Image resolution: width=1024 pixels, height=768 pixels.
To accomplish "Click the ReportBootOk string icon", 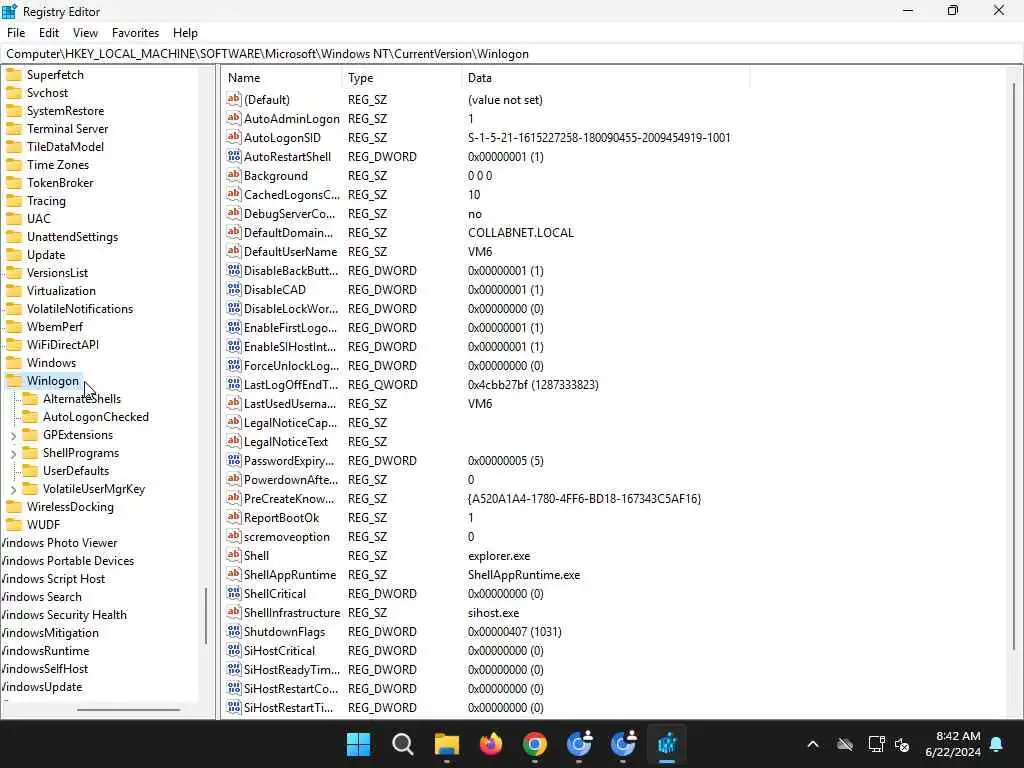I will 234,517.
